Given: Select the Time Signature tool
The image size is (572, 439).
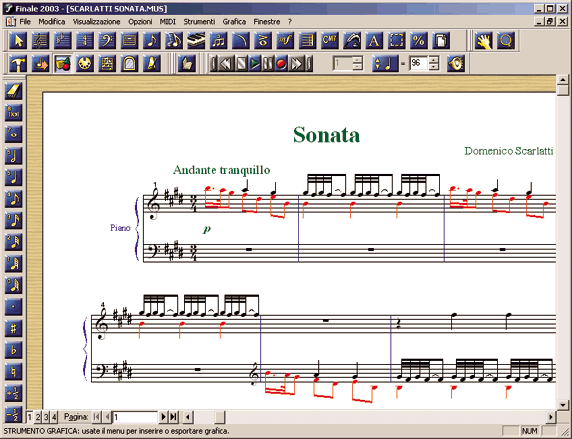Looking at the screenshot, I should 85,41.
